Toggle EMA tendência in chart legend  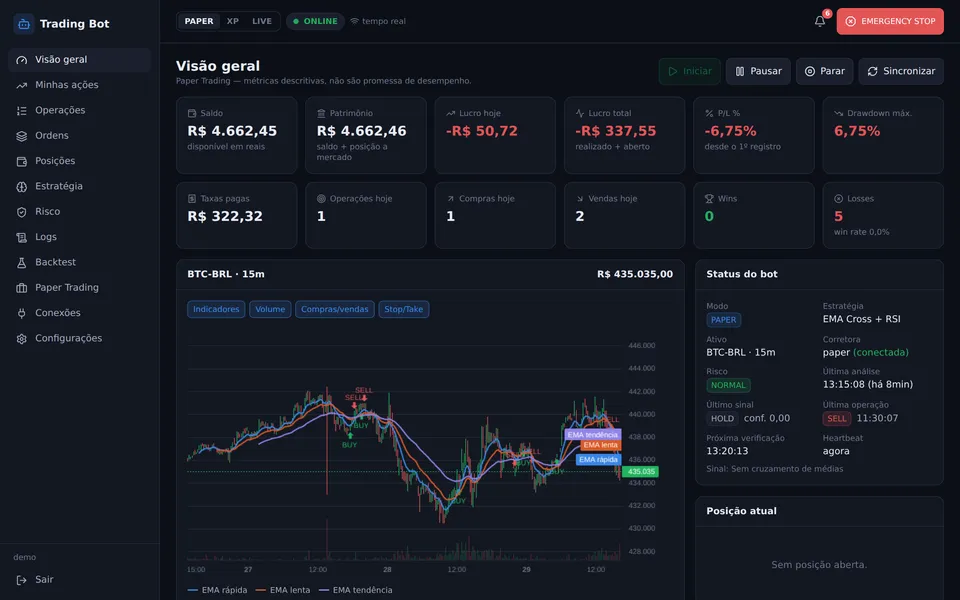coord(356,590)
